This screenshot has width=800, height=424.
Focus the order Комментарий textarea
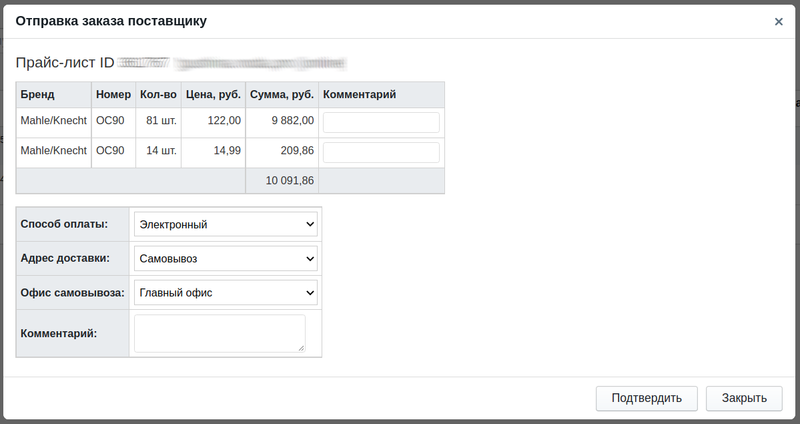pyautogui.click(x=219, y=333)
